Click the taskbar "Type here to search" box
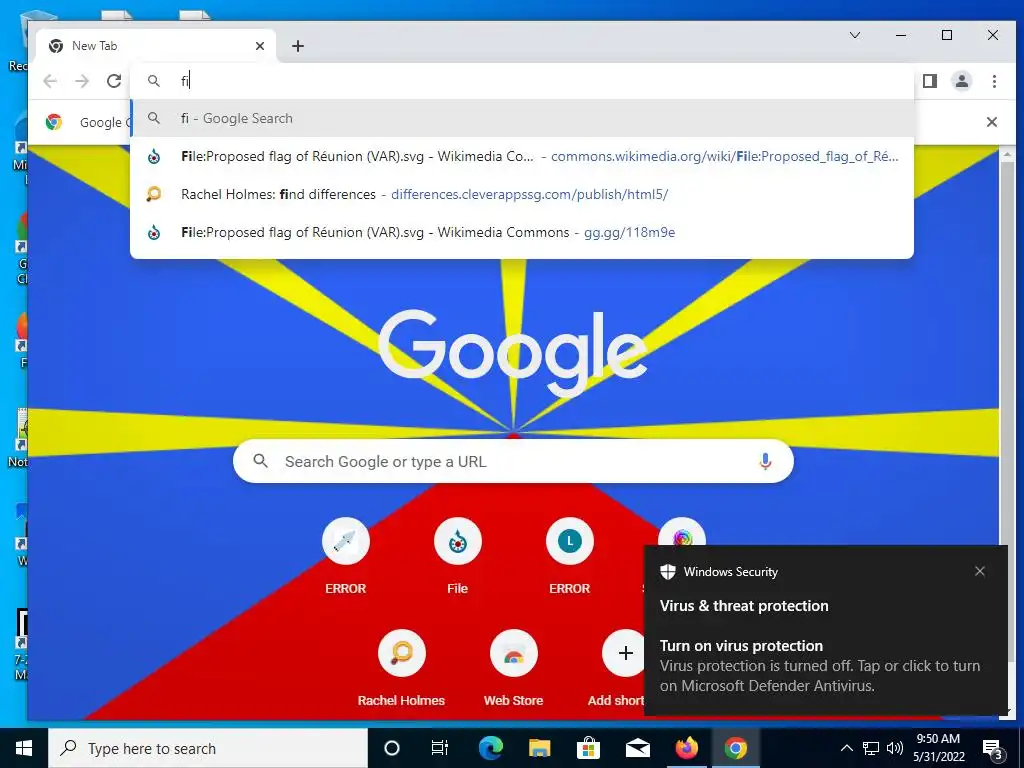Viewport: 1024px width, 768px height. point(208,748)
